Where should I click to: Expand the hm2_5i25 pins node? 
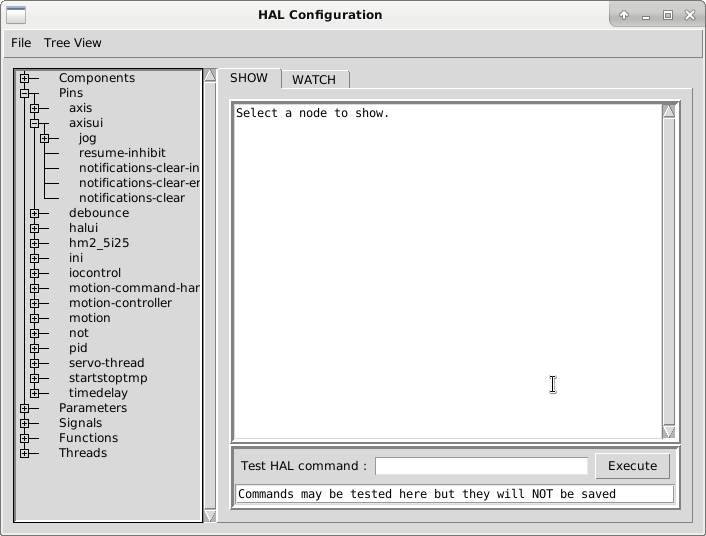pos(34,243)
